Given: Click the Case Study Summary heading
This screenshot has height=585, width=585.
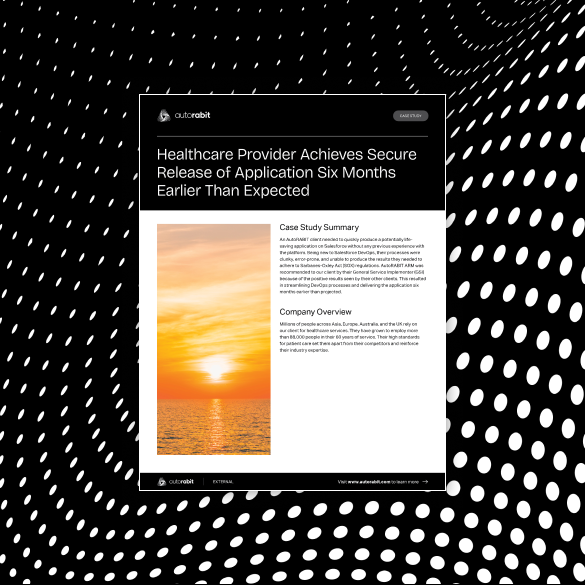Looking at the screenshot, I should 319,227.
